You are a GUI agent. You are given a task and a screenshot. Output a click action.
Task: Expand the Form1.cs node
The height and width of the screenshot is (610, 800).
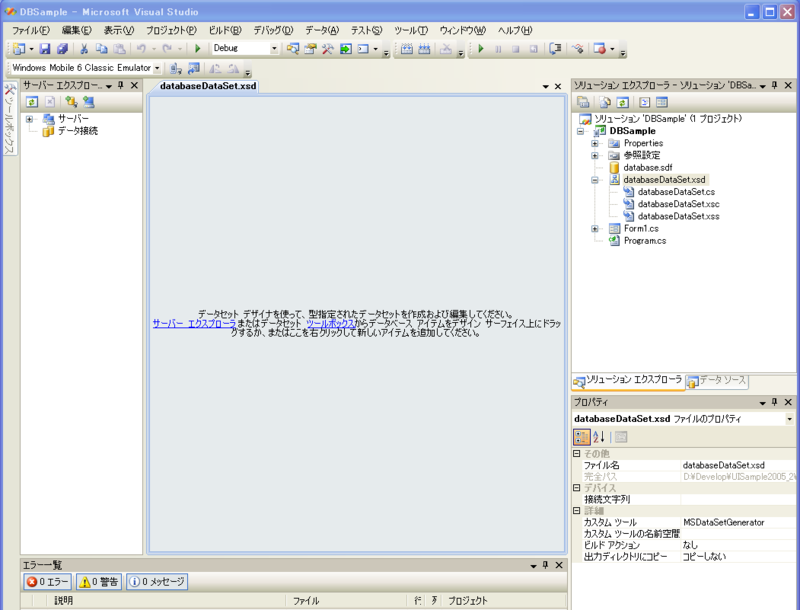point(595,229)
